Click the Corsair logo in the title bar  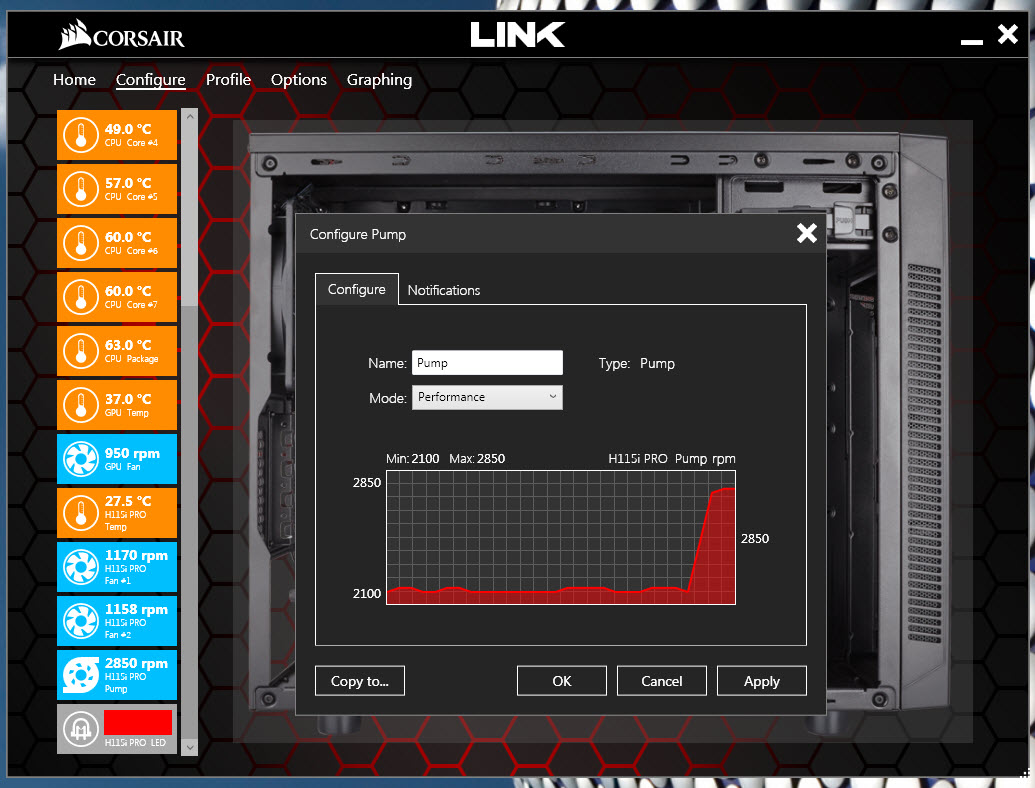point(122,35)
